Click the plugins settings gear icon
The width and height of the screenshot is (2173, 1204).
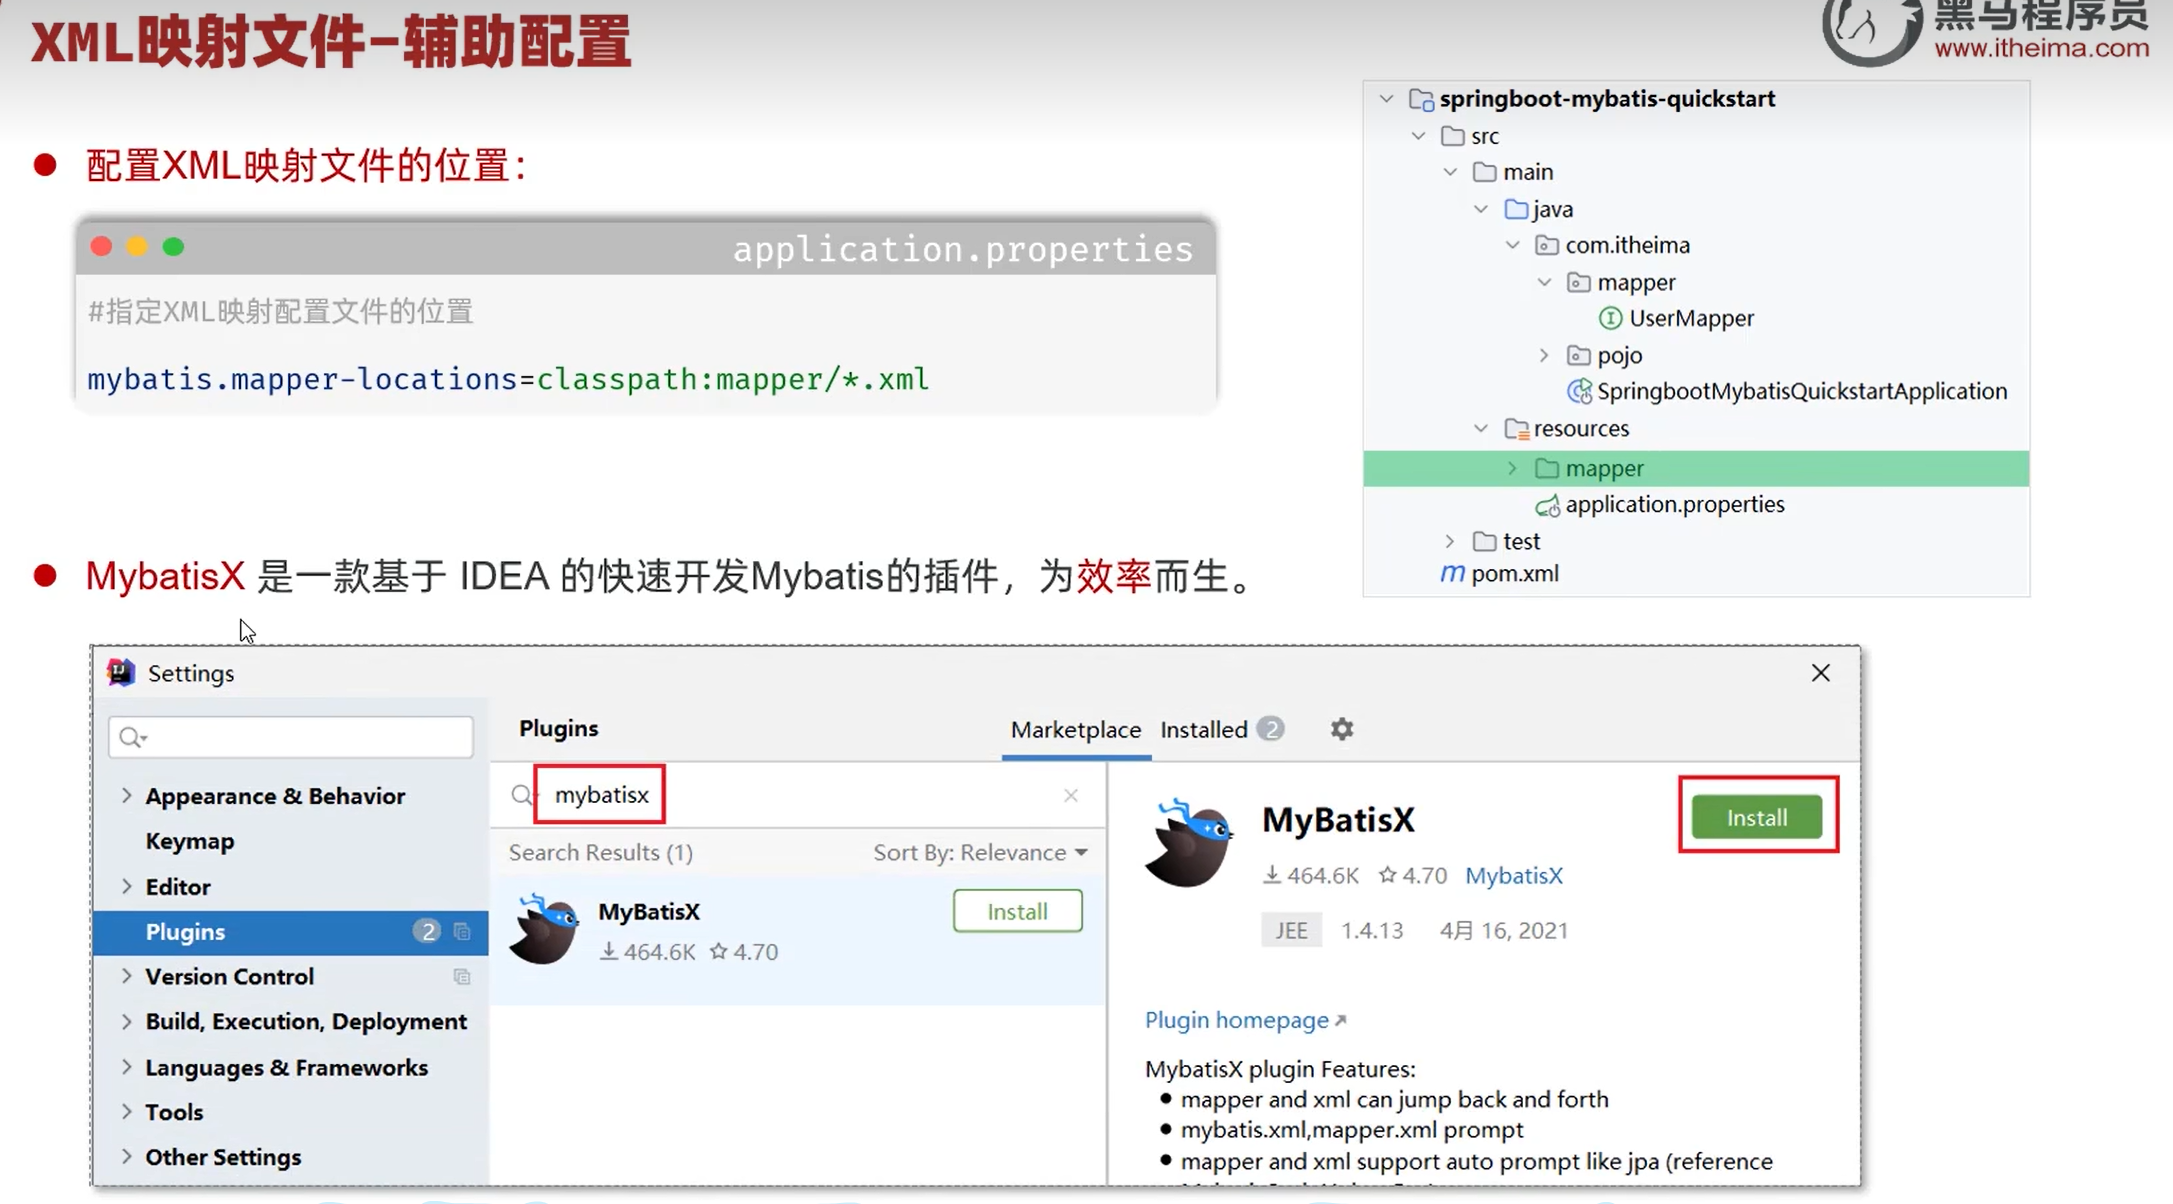pos(1341,729)
